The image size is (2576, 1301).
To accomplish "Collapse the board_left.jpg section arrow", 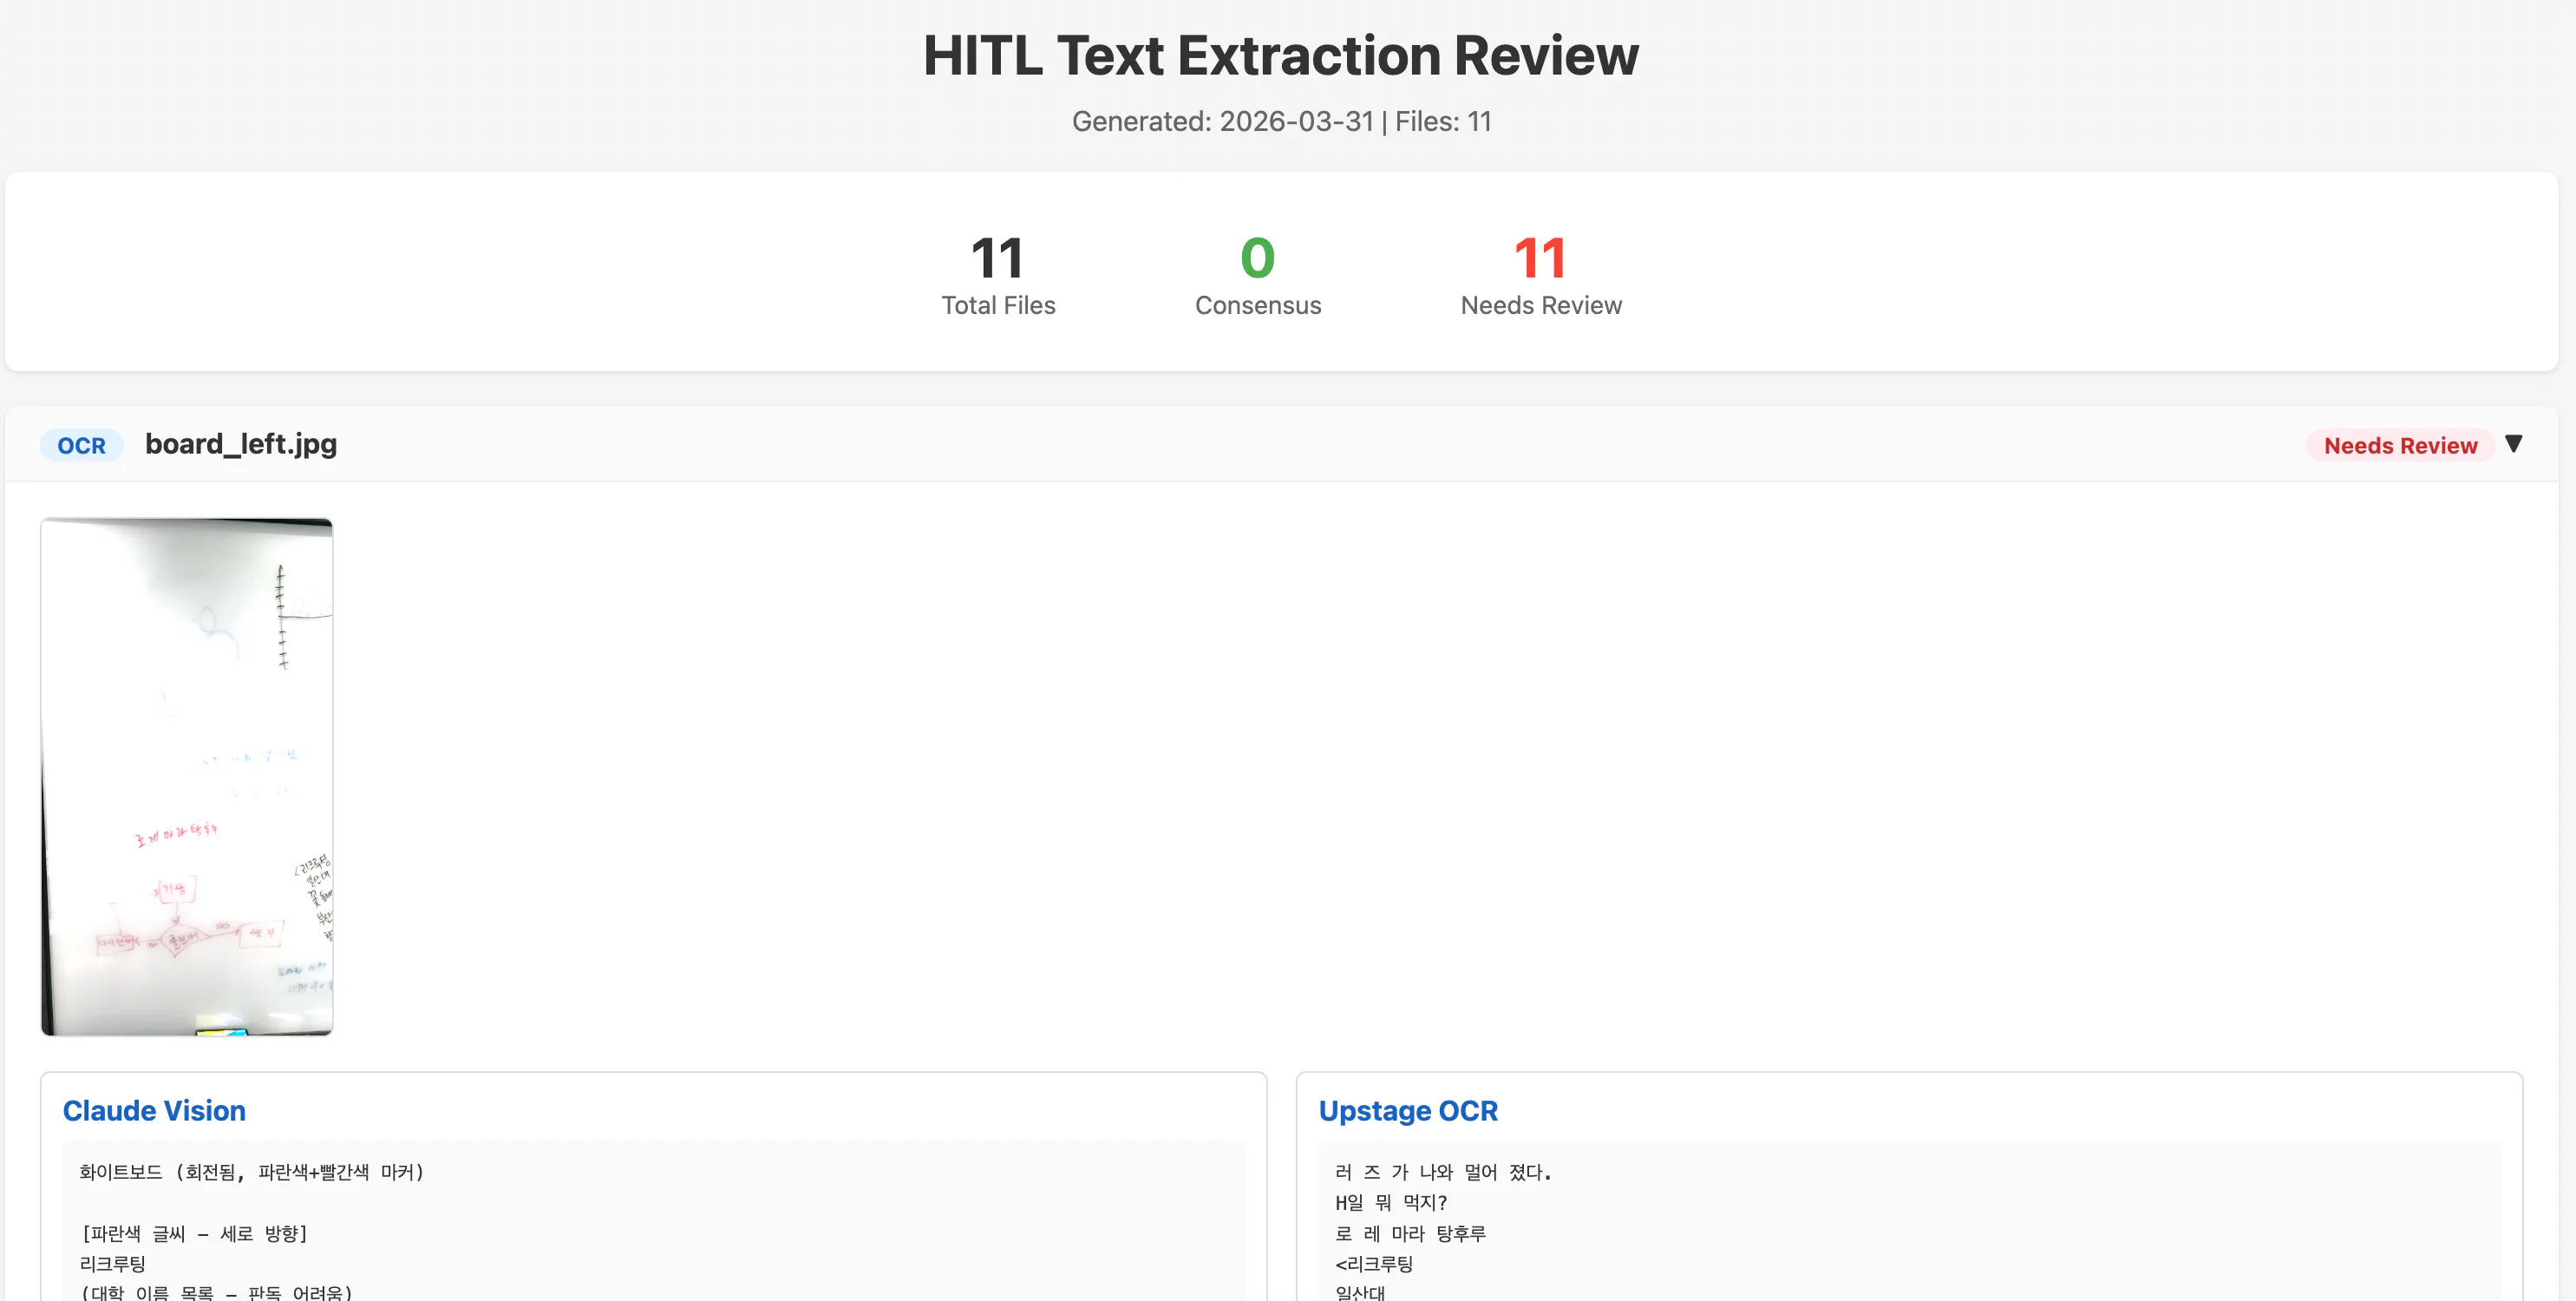I will click(x=2513, y=444).
